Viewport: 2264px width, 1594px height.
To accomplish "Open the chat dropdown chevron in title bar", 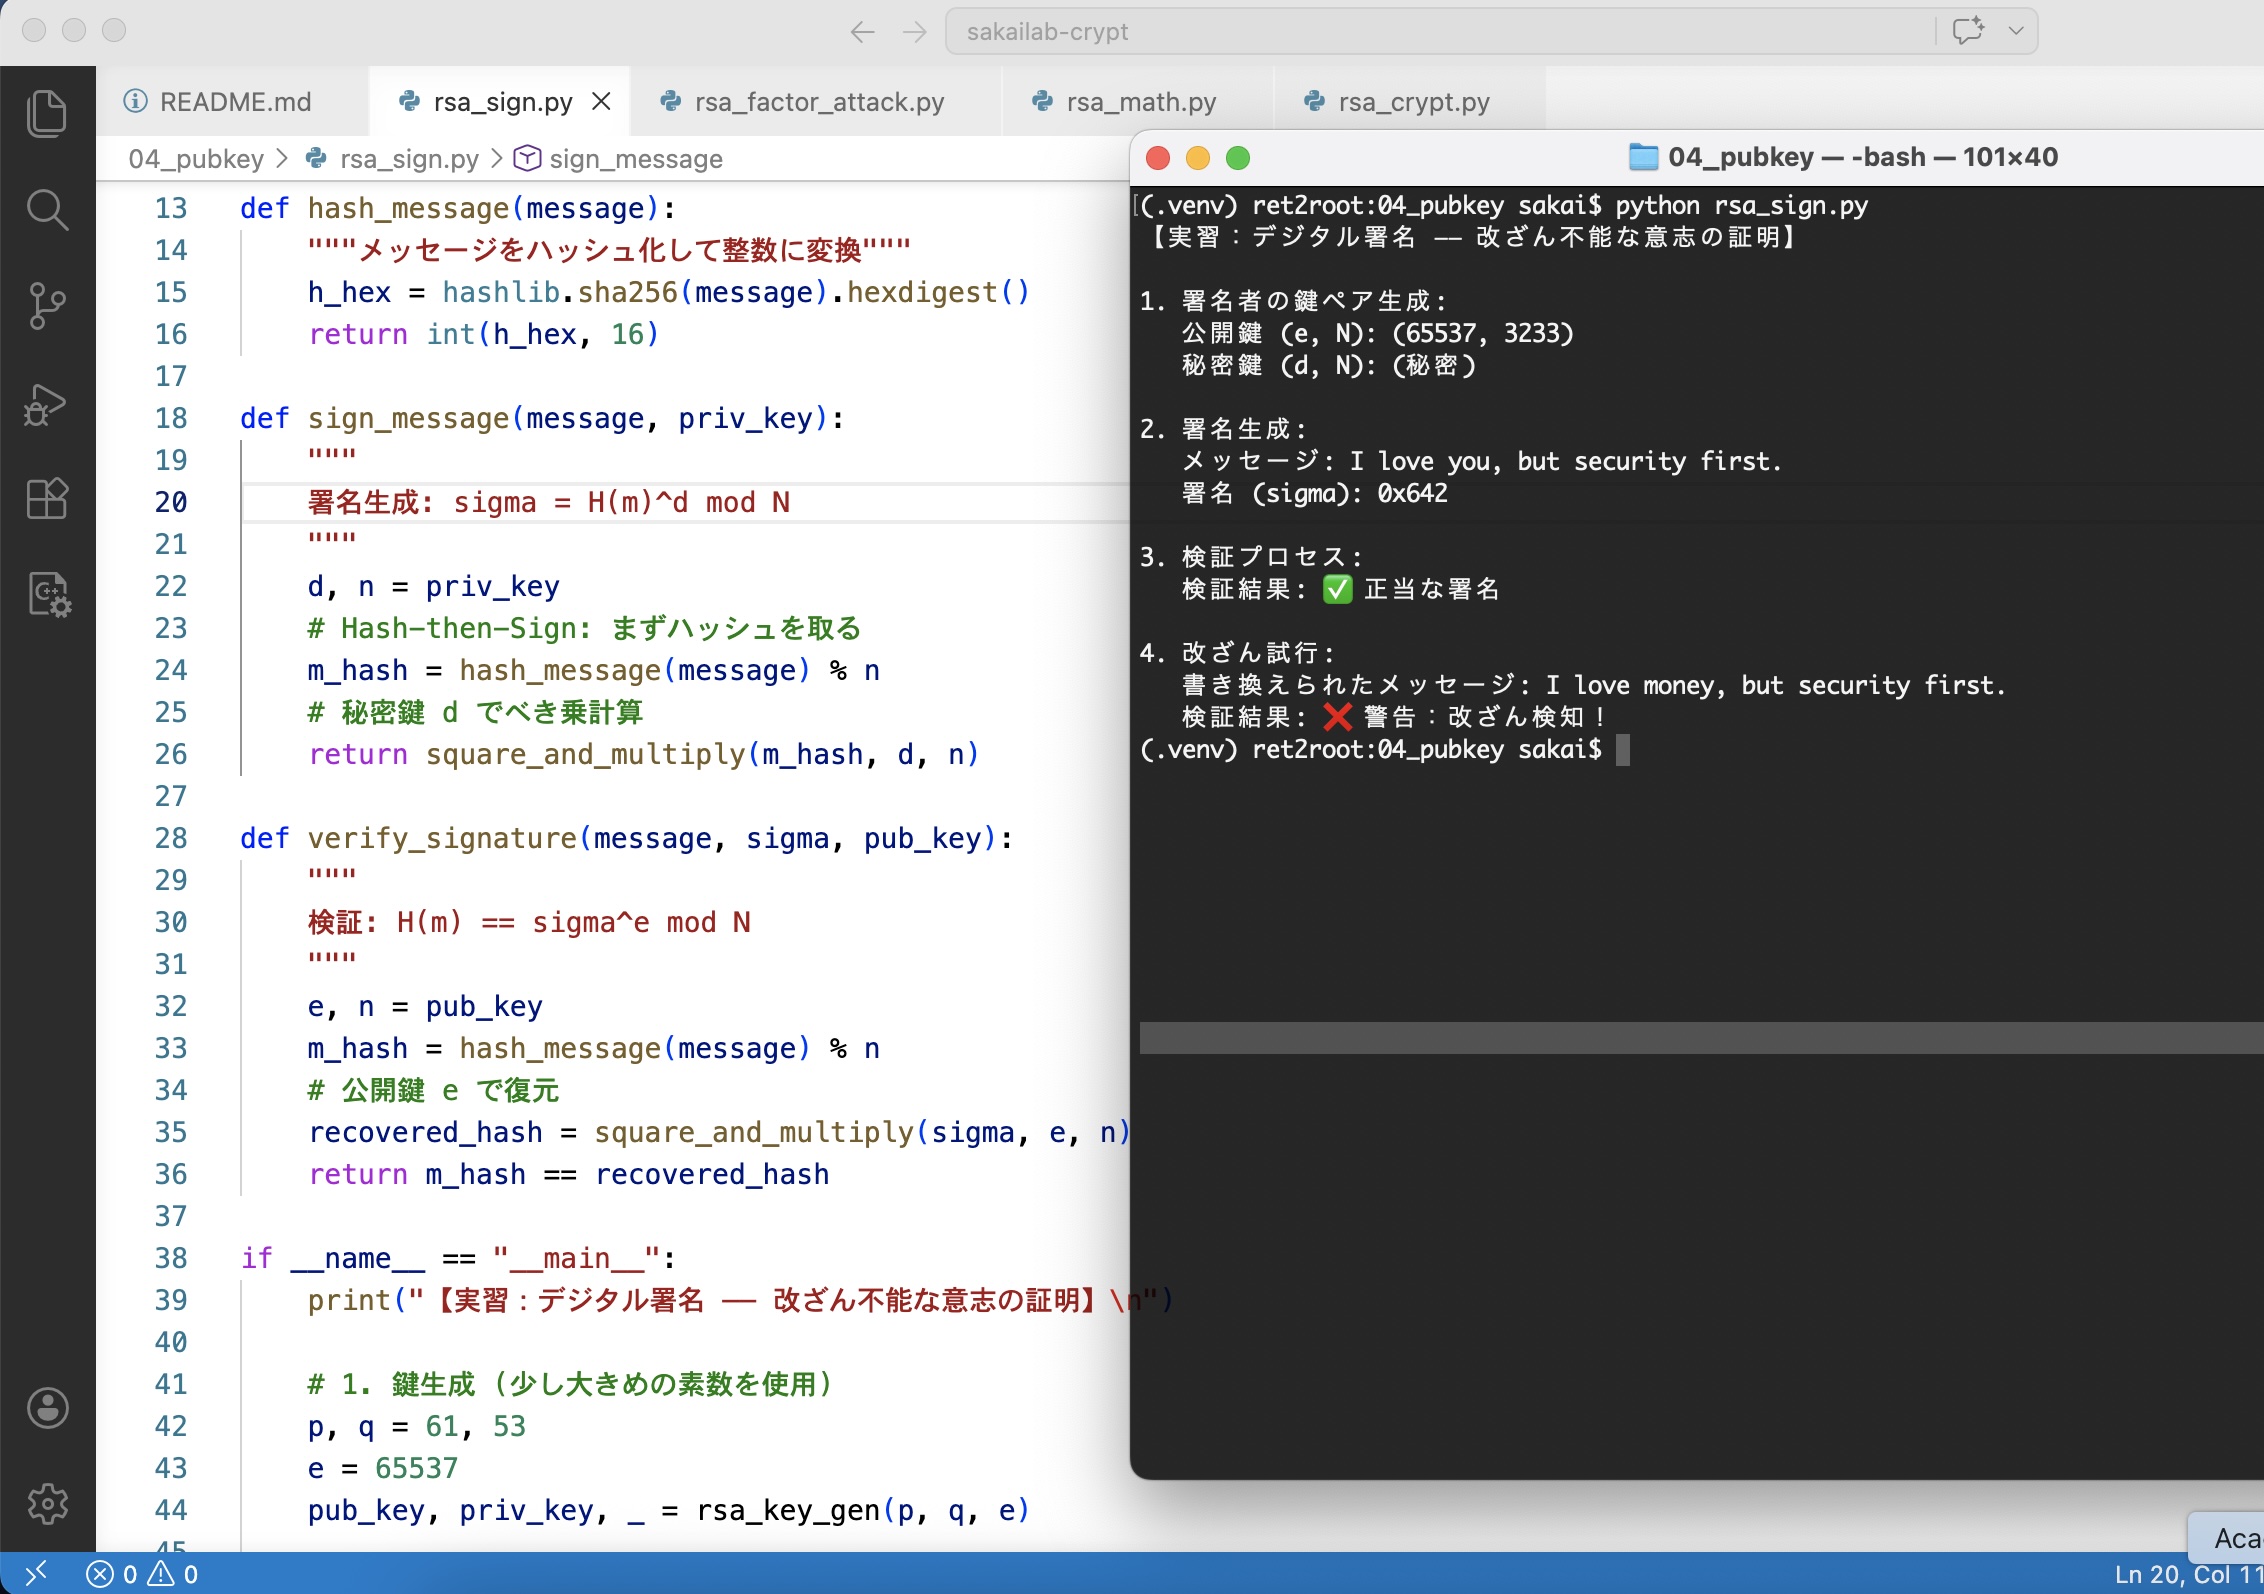I will 2016,31.
